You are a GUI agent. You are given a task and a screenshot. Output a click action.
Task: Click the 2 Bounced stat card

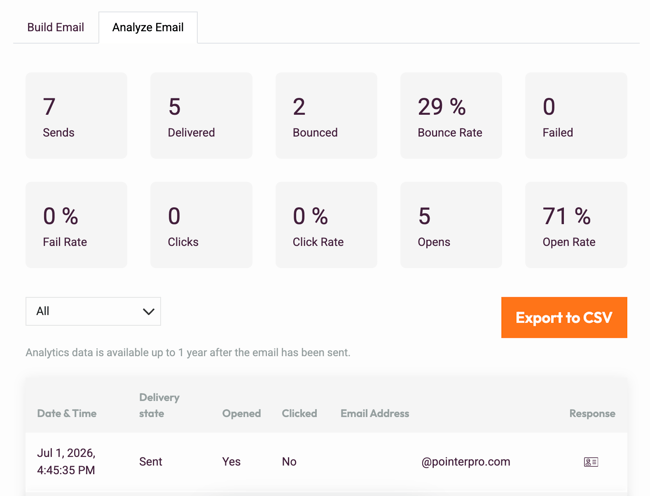326,116
